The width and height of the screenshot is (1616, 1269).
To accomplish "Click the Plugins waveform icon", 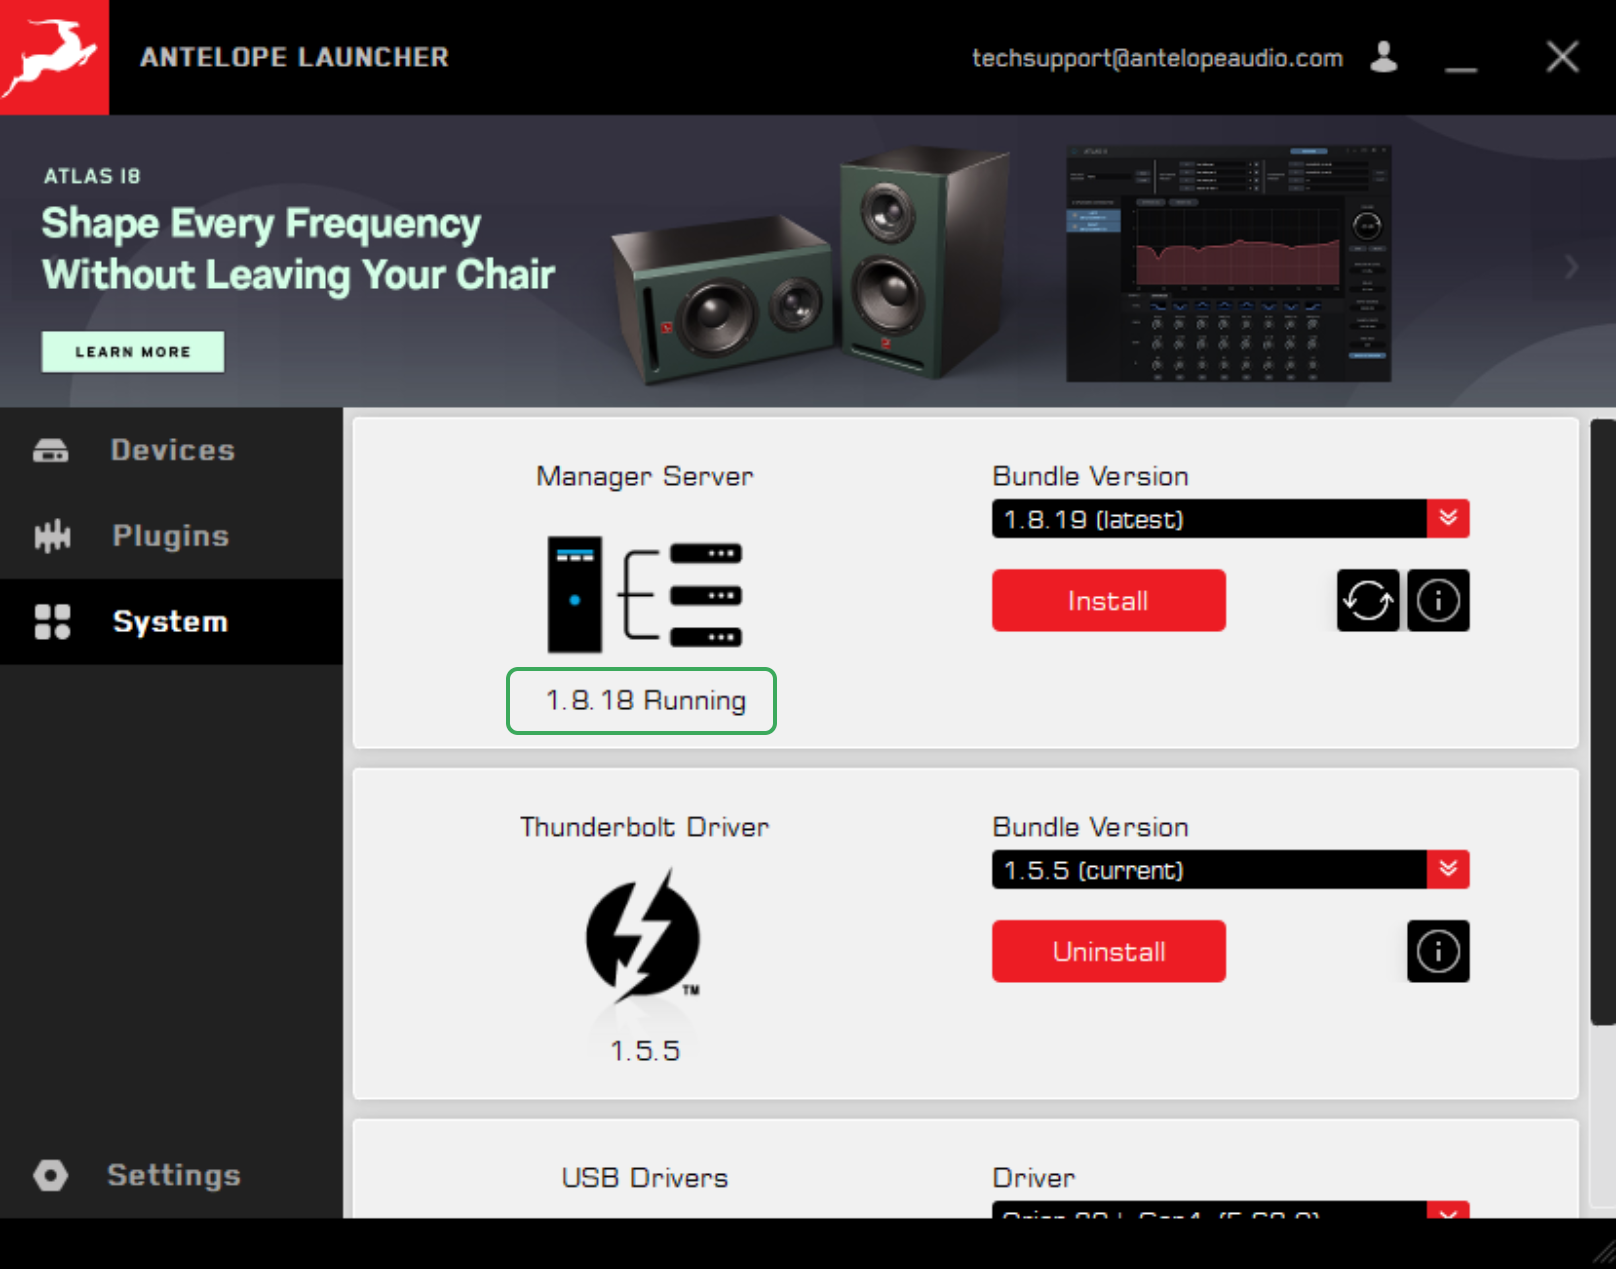I will pyautogui.click(x=52, y=536).
